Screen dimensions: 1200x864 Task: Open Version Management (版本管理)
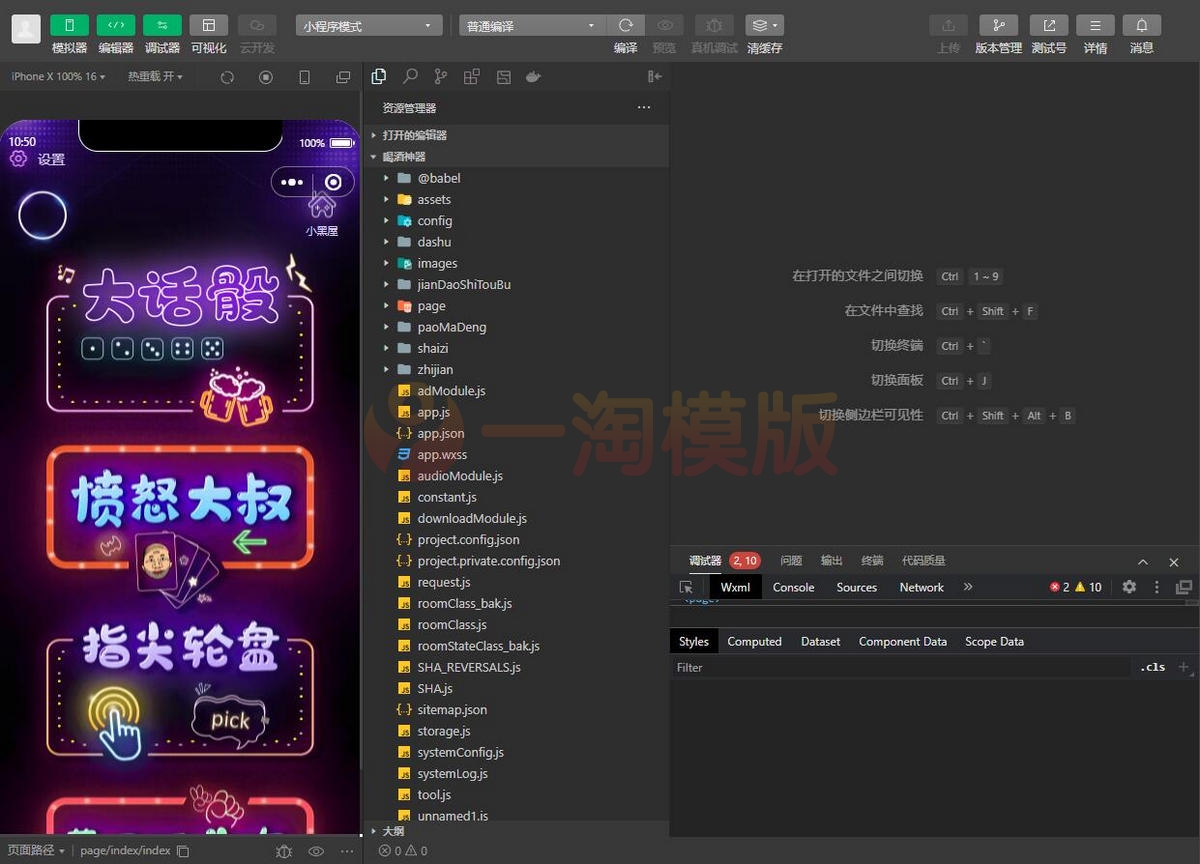[x=998, y=25]
